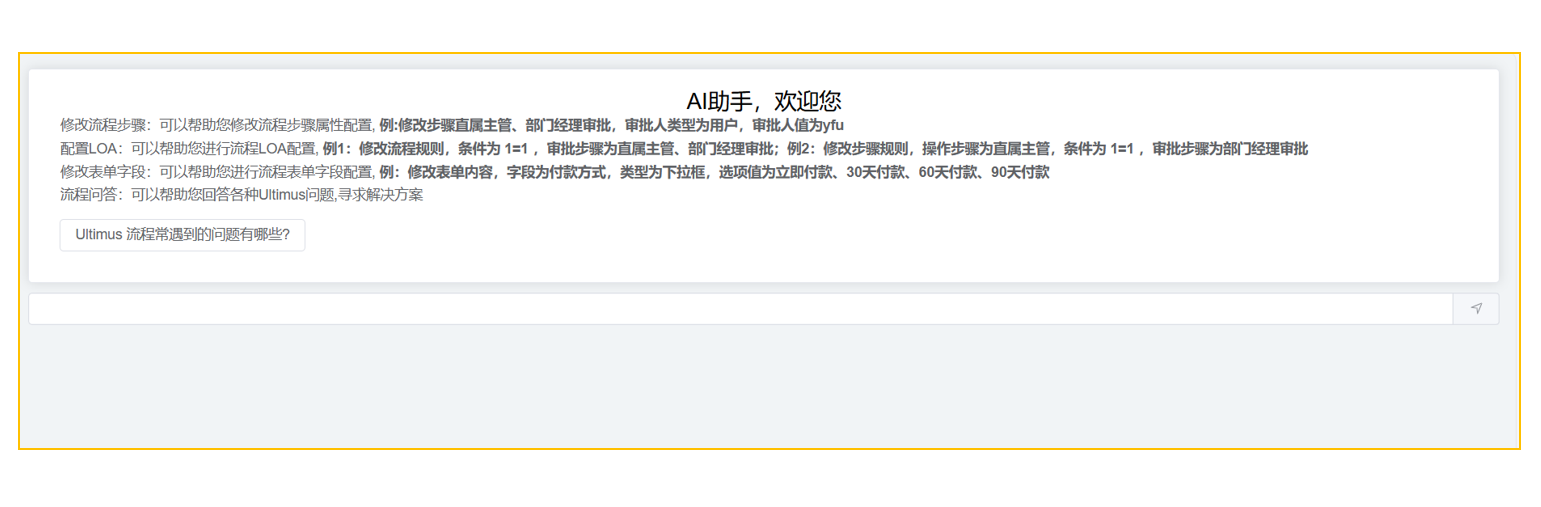Screen dimensions: 1541x507
Task: Click the "AI助手，欢迎您" heading
Action: point(764,101)
